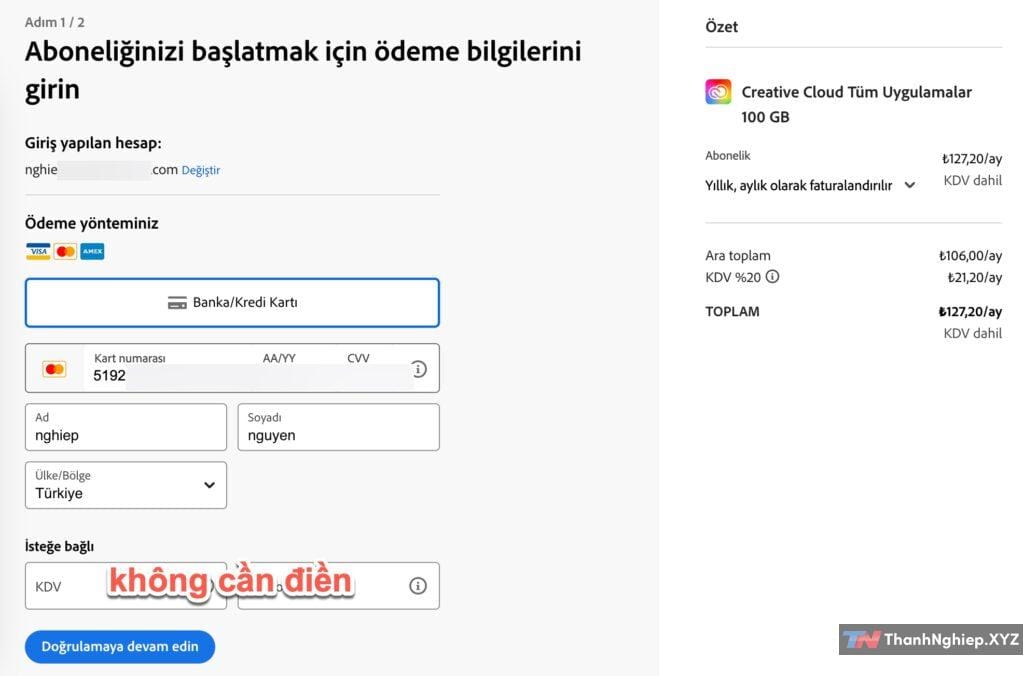This screenshot has width=1024, height=676.
Task: Click the Adım 1 / 2 step text
Action: click(55, 22)
